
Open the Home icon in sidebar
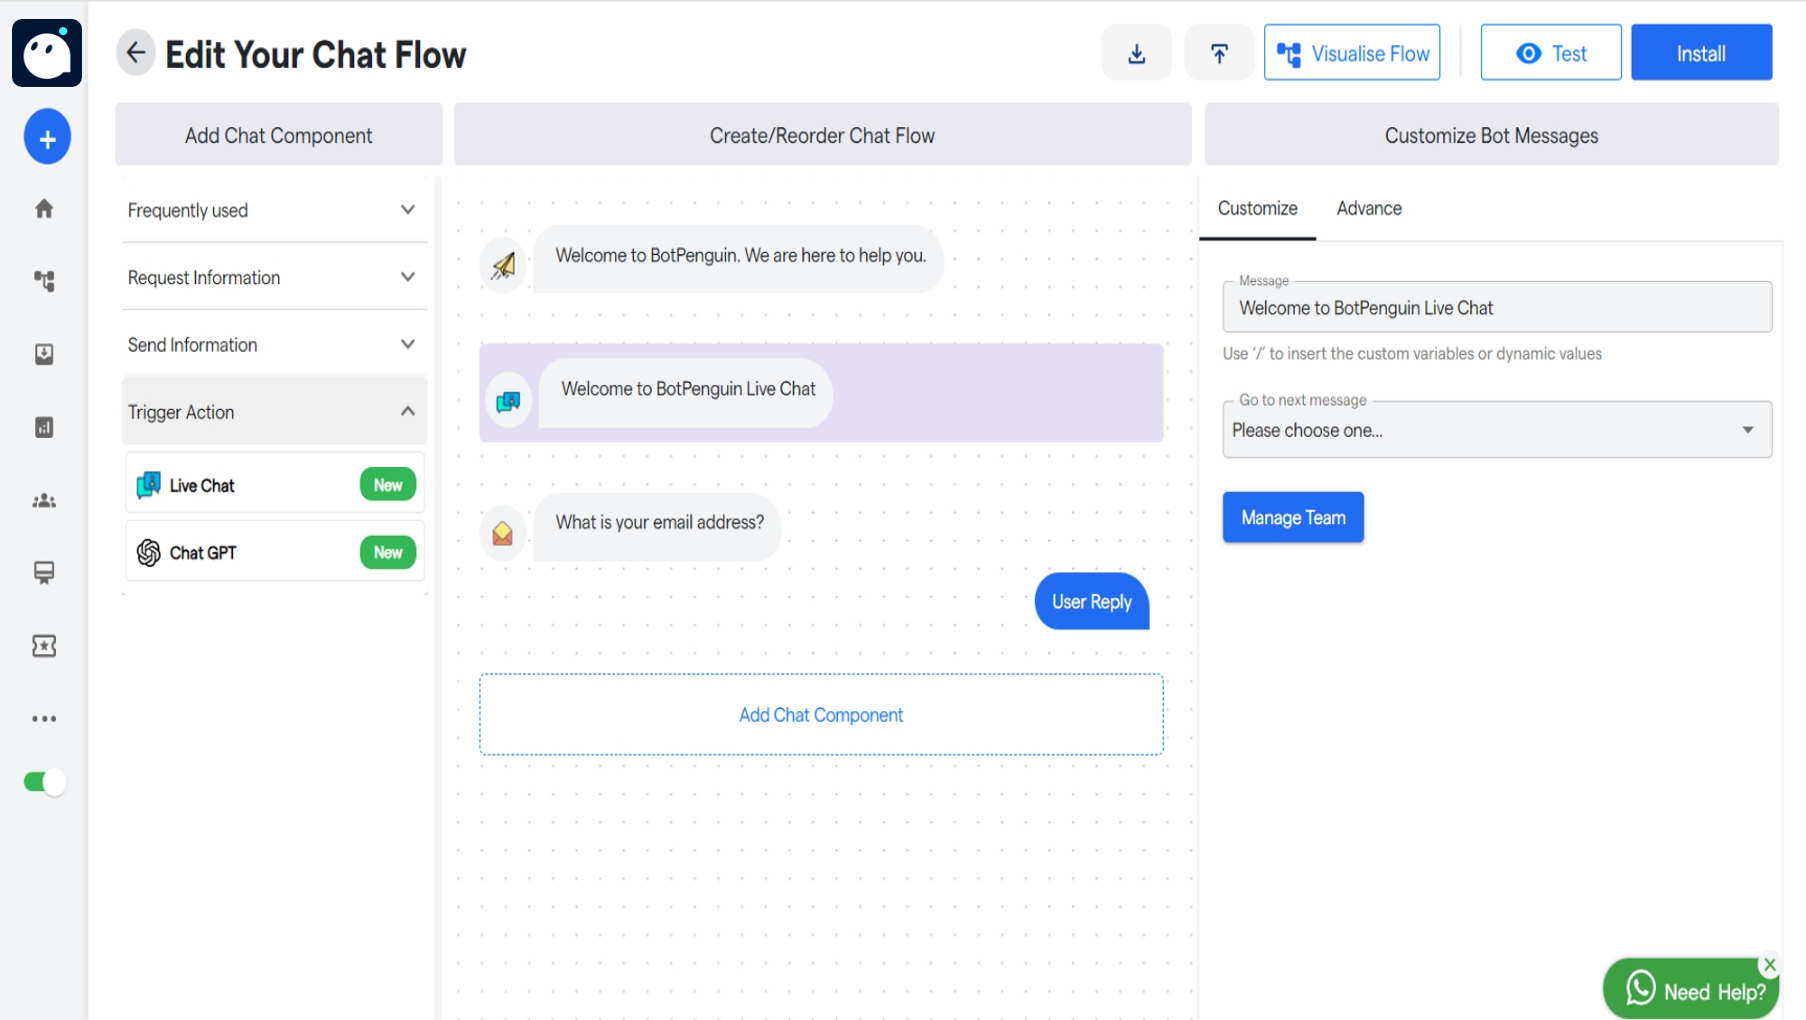pos(44,209)
